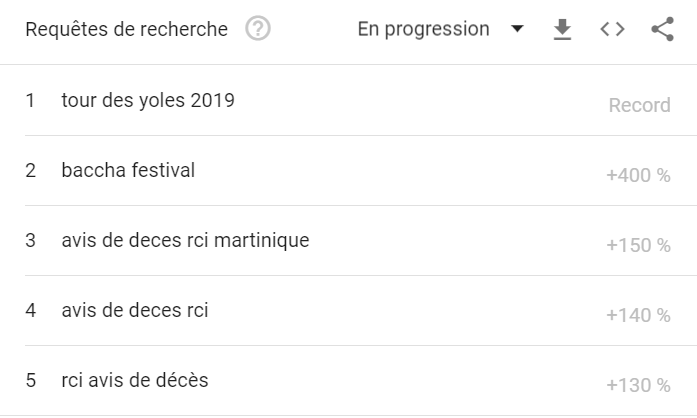Click the help question mark icon
This screenshot has height=418, width=697.
pos(258,28)
